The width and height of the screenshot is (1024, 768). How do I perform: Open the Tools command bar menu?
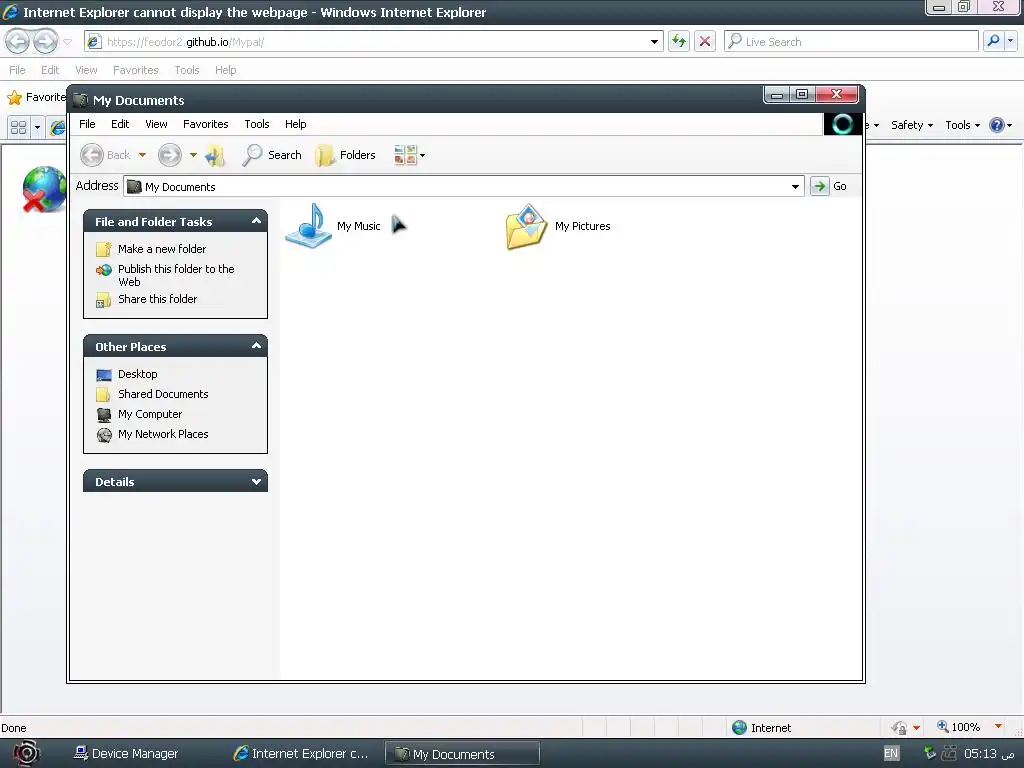pos(963,125)
